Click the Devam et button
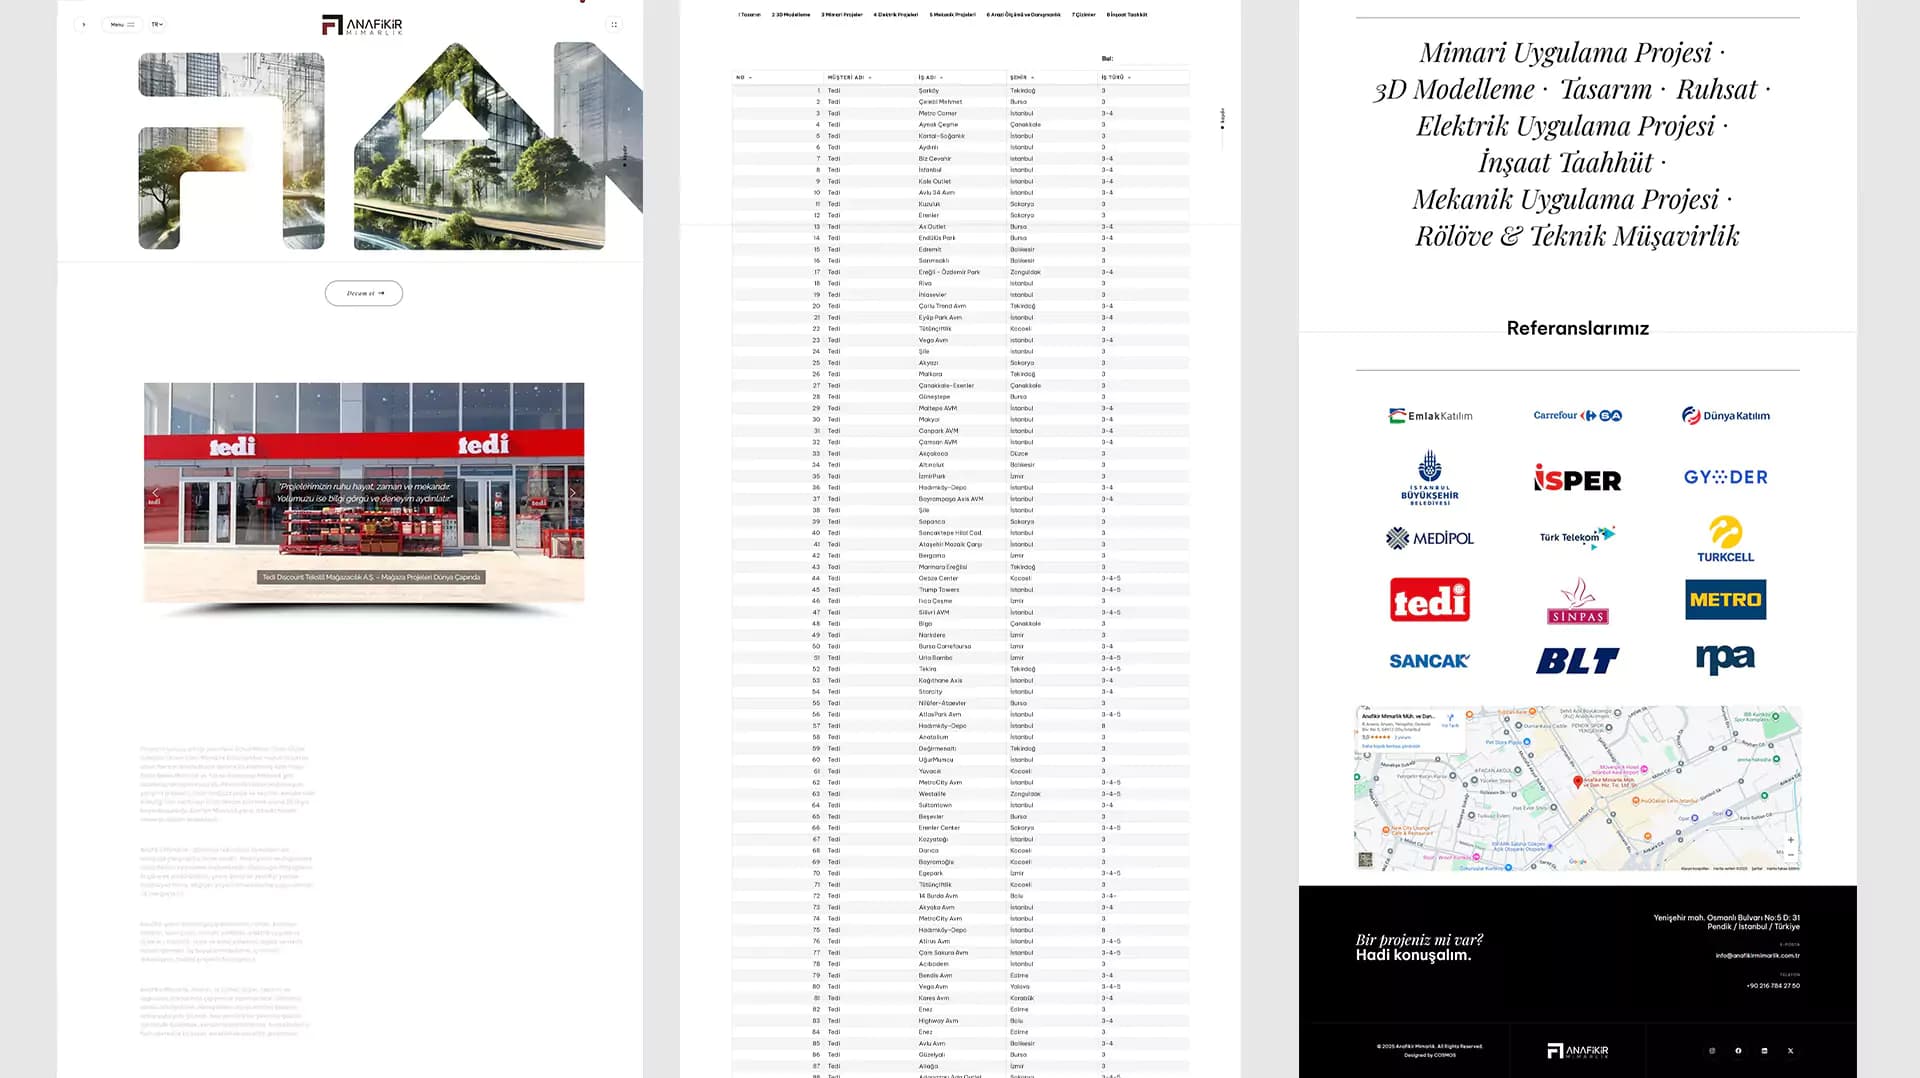1920x1078 pixels. [364, 293]
